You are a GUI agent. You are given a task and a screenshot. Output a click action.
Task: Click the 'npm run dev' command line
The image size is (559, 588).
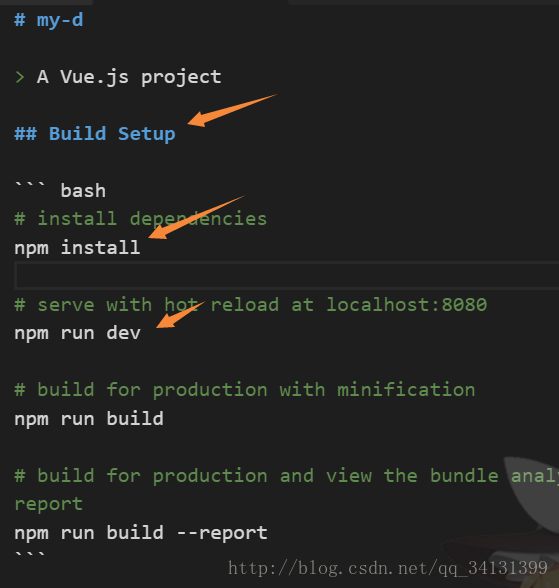click(77, 333)
